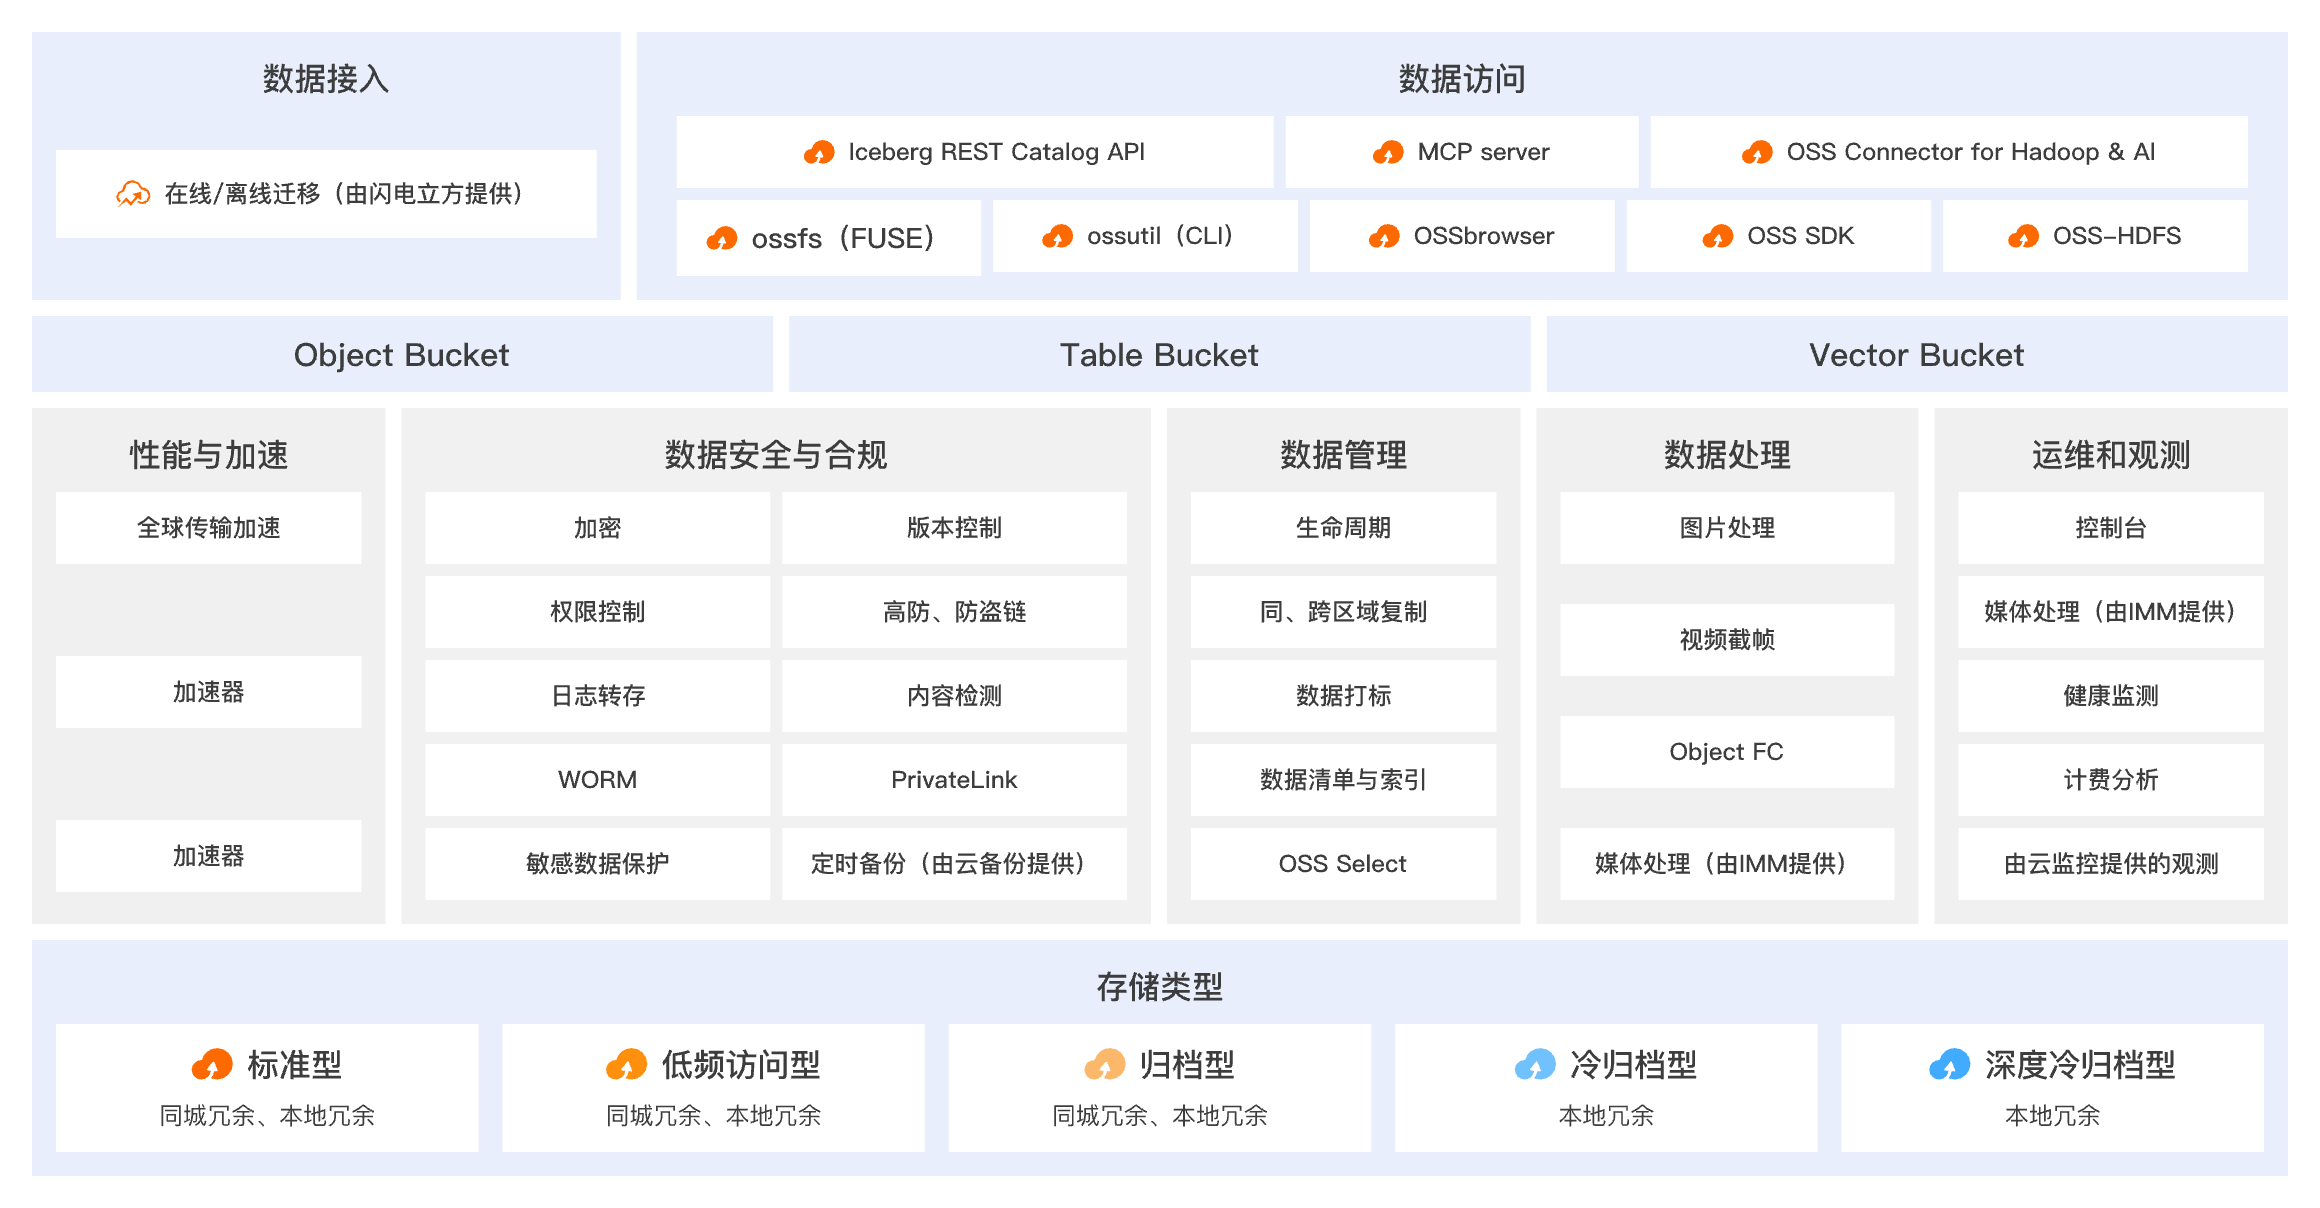The width and height of the screenshot is (2320, 1208).
Task: Open the 图片处理 box
Action: tap(1727, 528)
